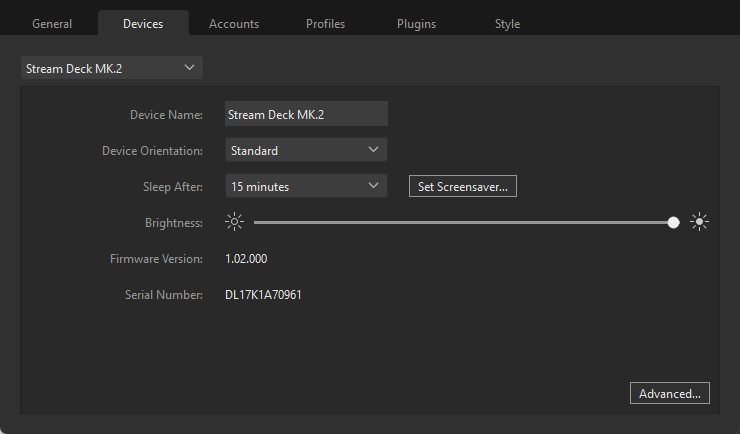Expand the Sleep After dropdown
The width and height of the screenshot is (740, 434).
pyautogui.click(x=306, y=186)
